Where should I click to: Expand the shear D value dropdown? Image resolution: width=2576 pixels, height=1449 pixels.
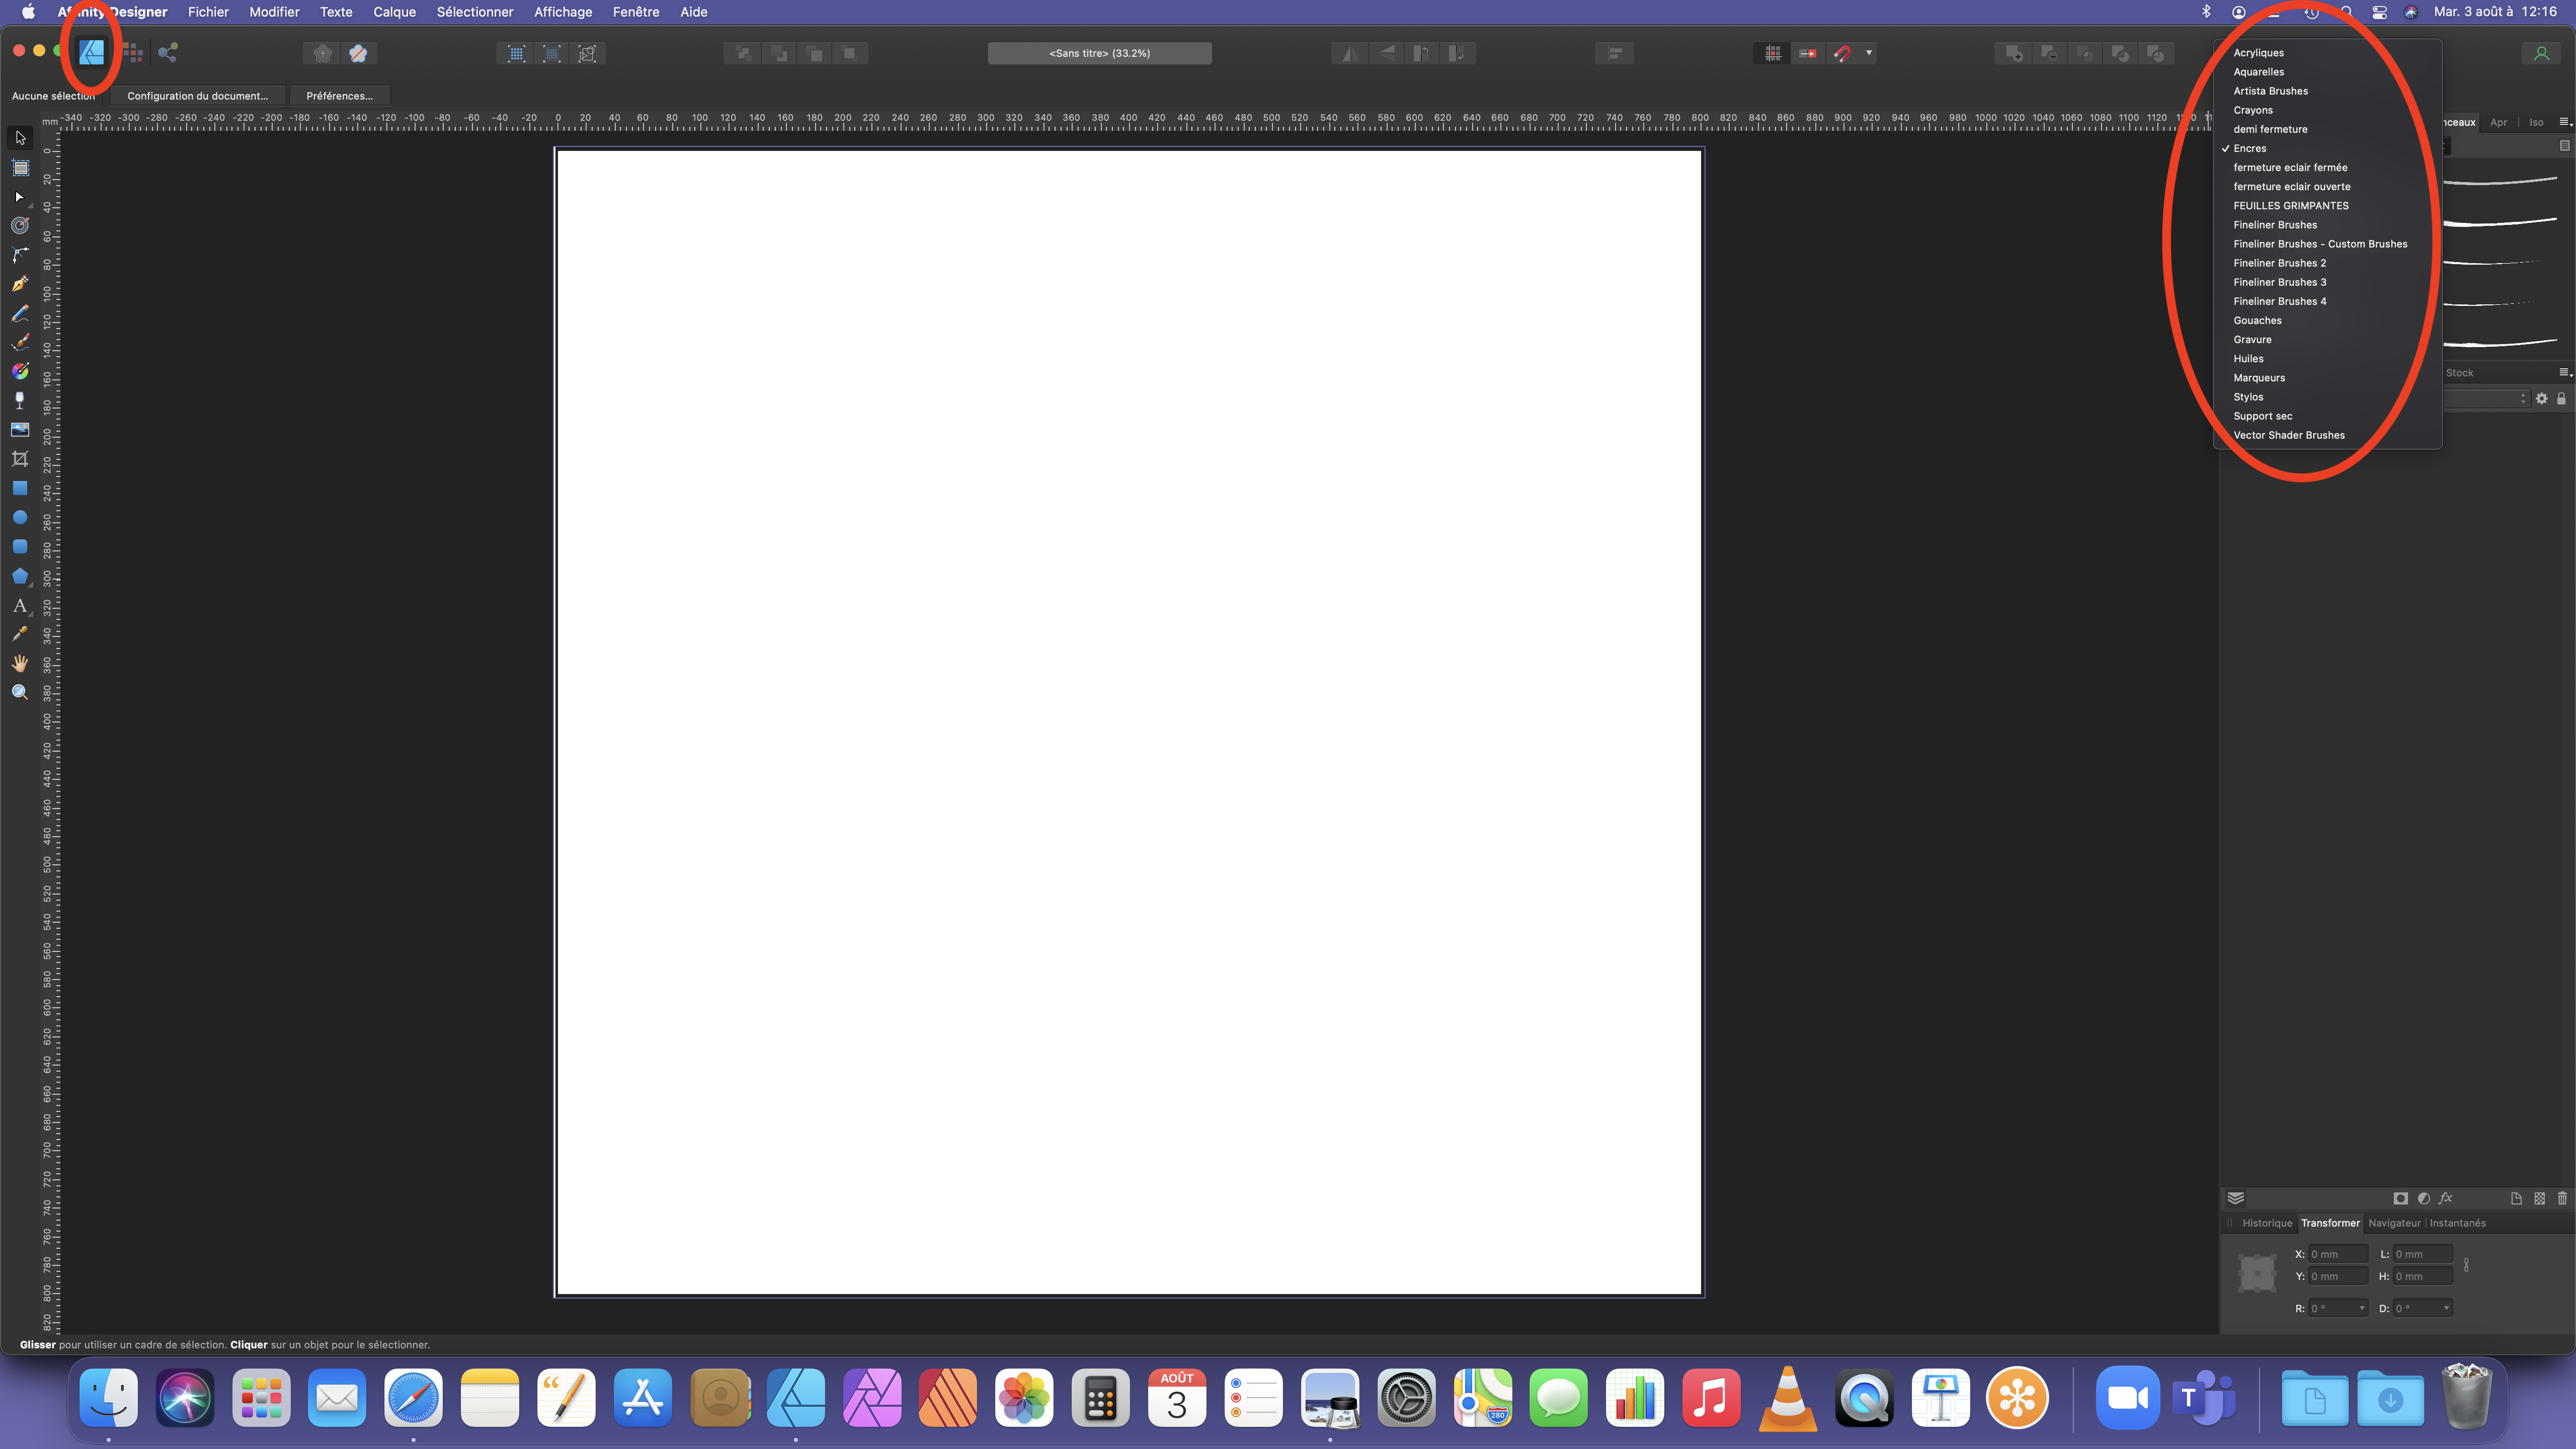tap(2446, 1308)
